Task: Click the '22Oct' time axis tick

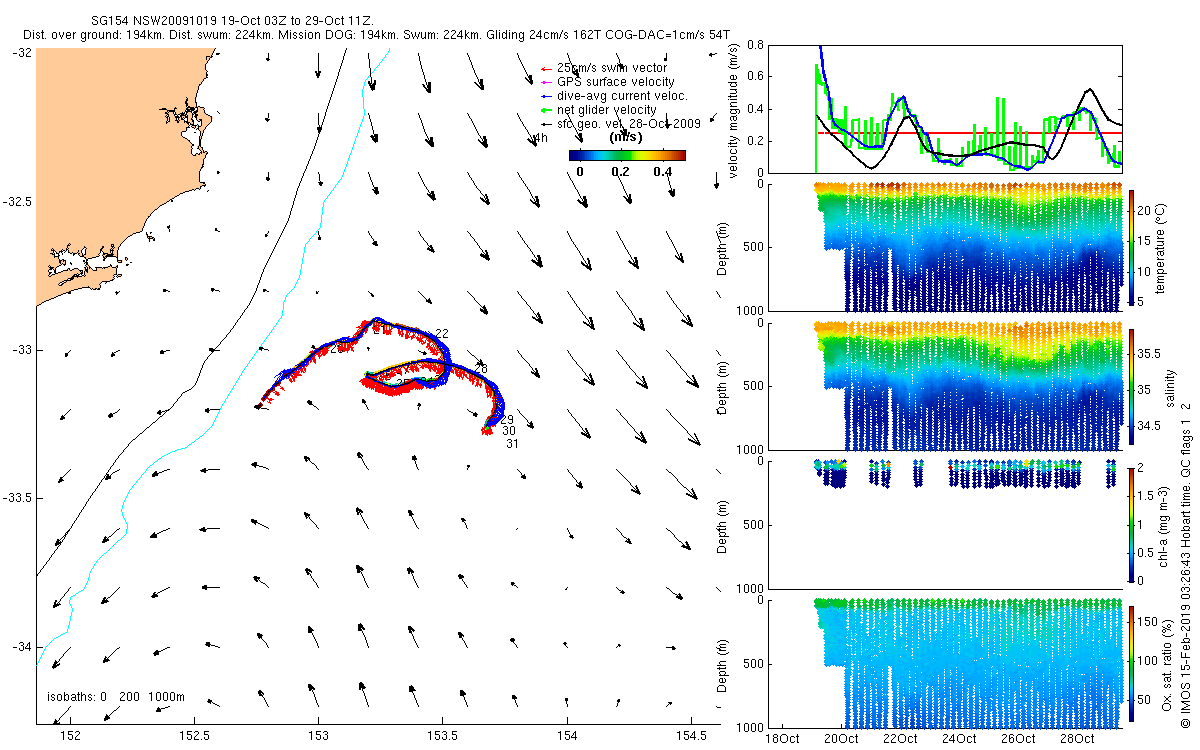Action: [x=900, y=739]
